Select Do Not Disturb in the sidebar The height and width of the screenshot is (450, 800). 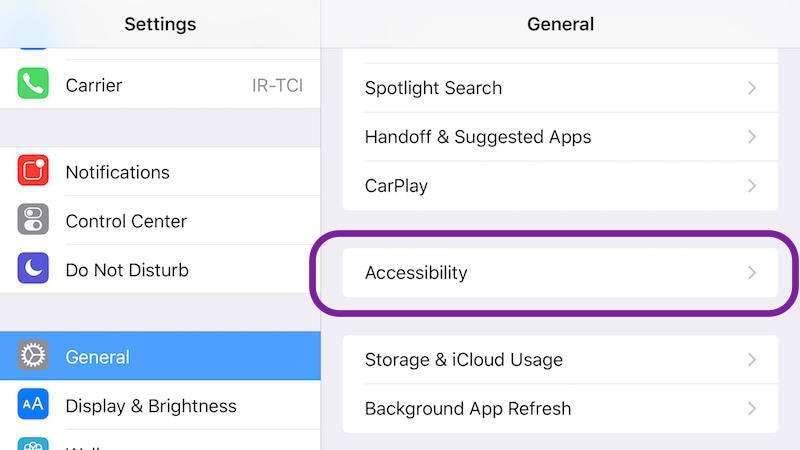pos(127,270)
